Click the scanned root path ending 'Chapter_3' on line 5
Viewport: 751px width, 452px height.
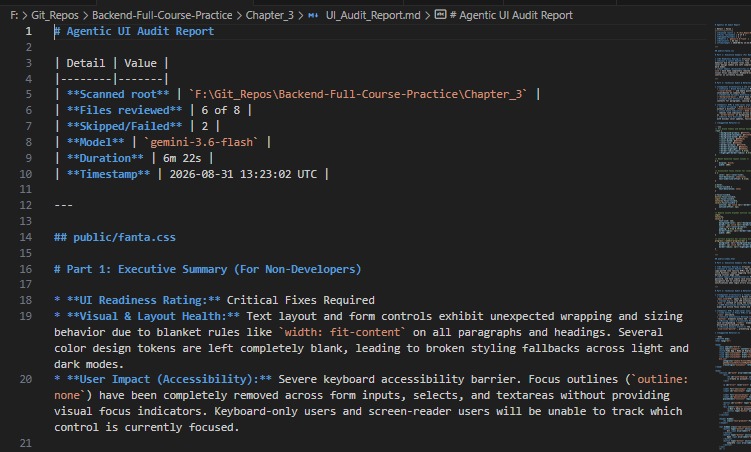coord(358,94)
